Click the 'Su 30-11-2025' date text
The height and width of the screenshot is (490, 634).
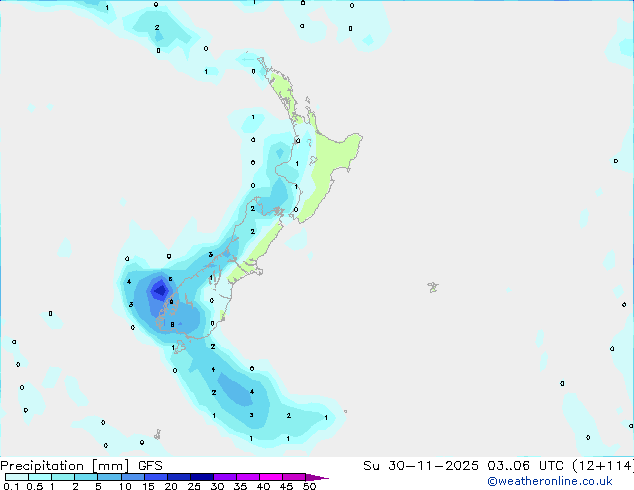(x=421, y=466)
